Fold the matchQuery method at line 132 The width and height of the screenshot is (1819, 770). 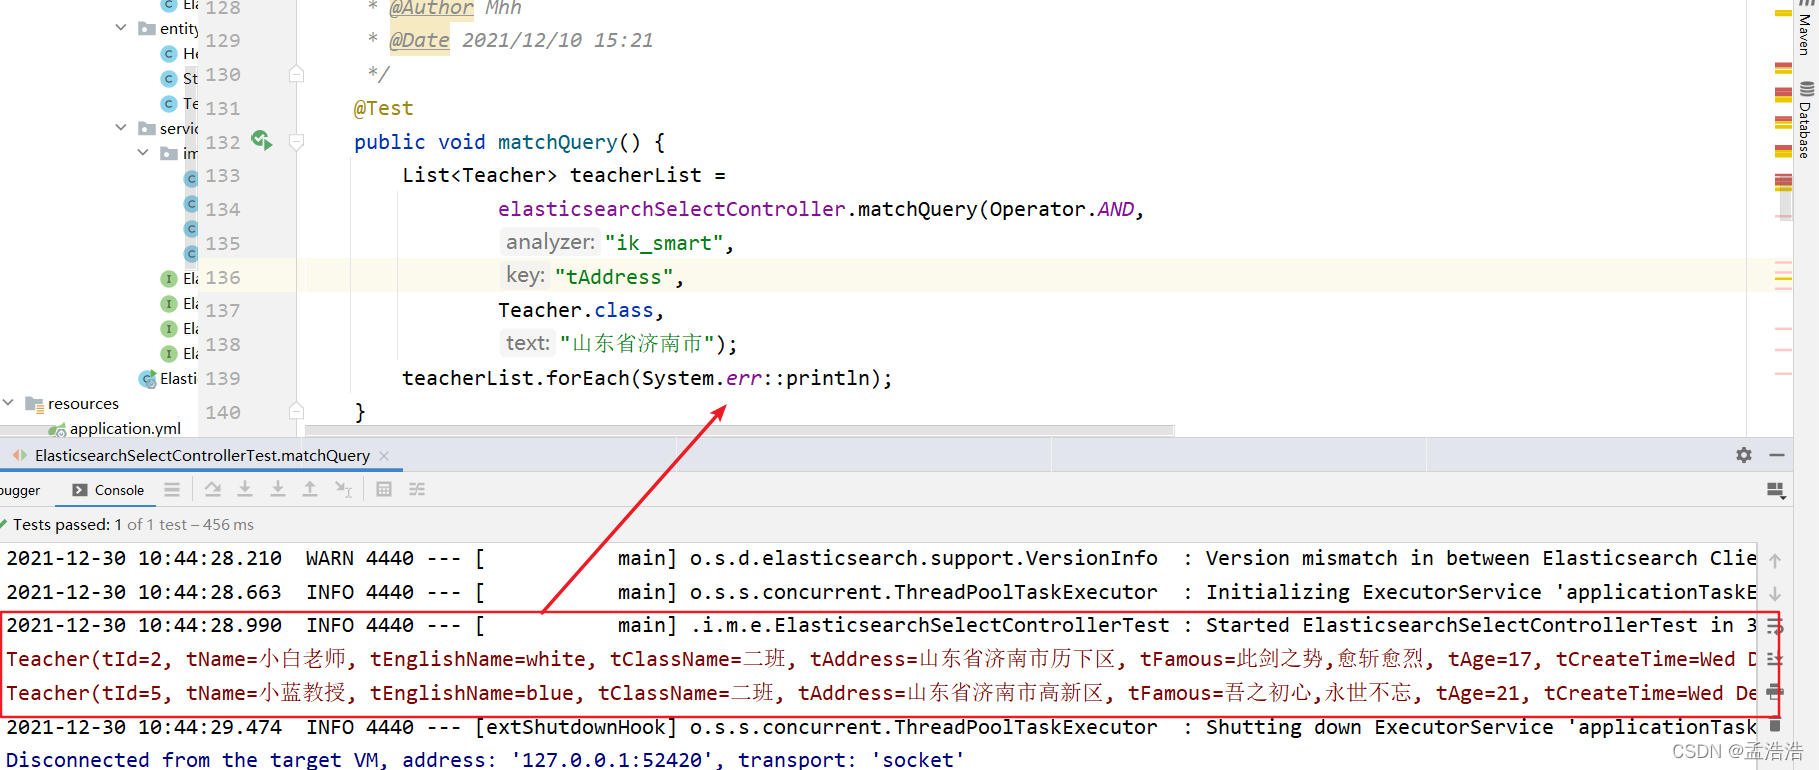pos(296,142)
